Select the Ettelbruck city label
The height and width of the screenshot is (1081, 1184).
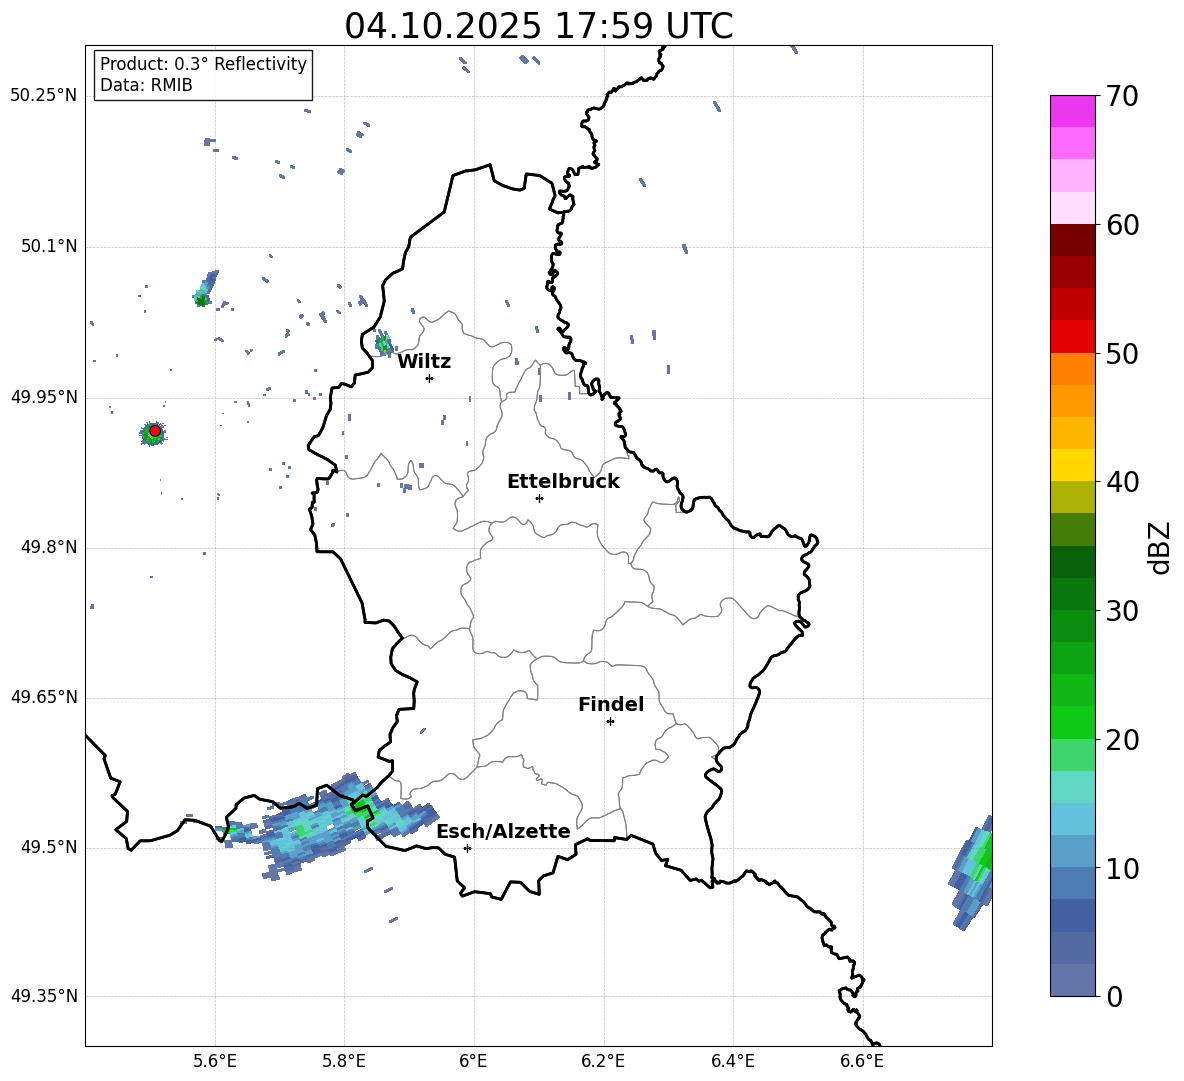coord(563,482)
